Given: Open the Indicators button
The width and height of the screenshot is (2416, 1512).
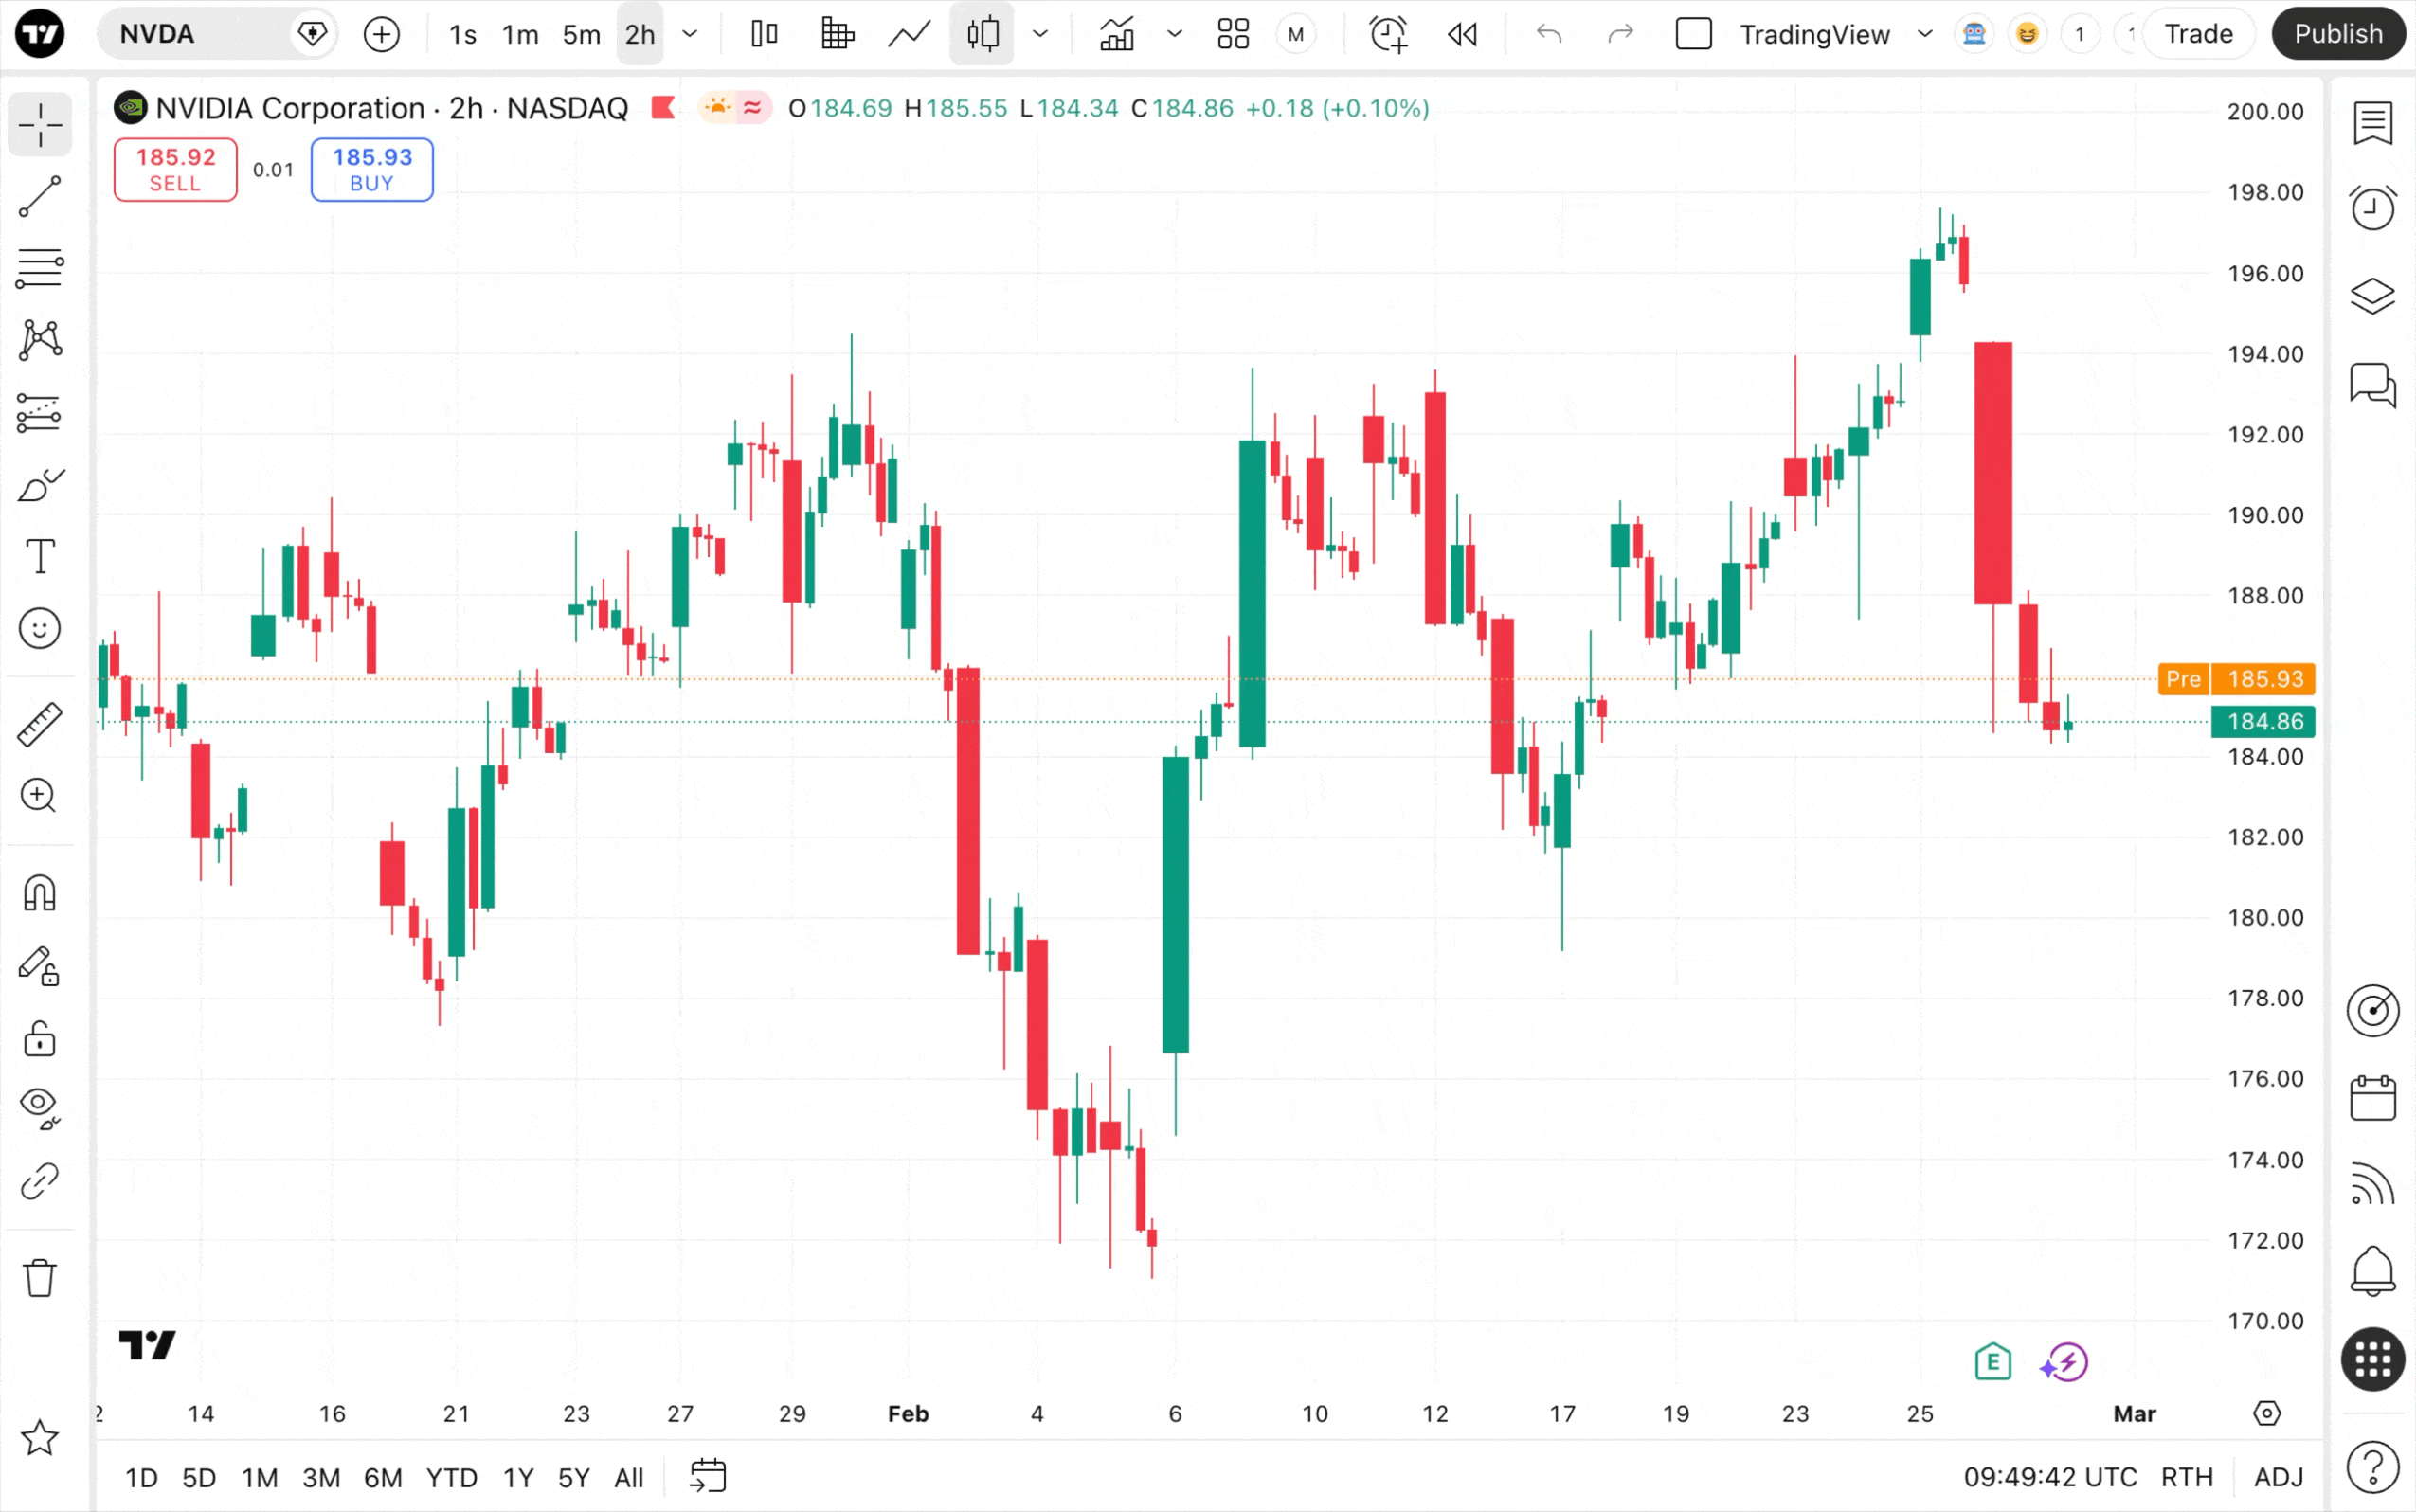Looking at the screenshot, I should (x=1117, y=35).
